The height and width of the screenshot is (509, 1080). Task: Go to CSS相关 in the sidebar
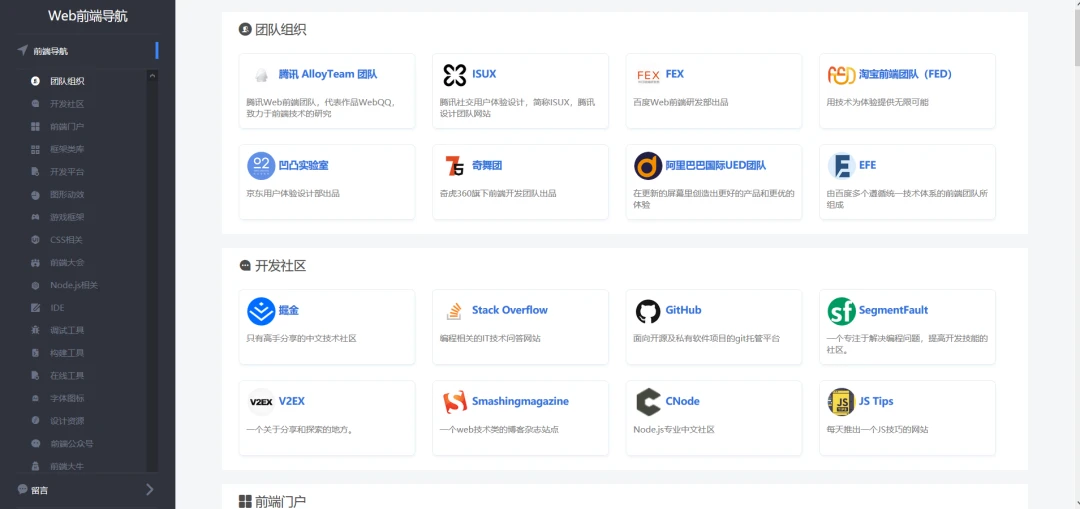66,240
